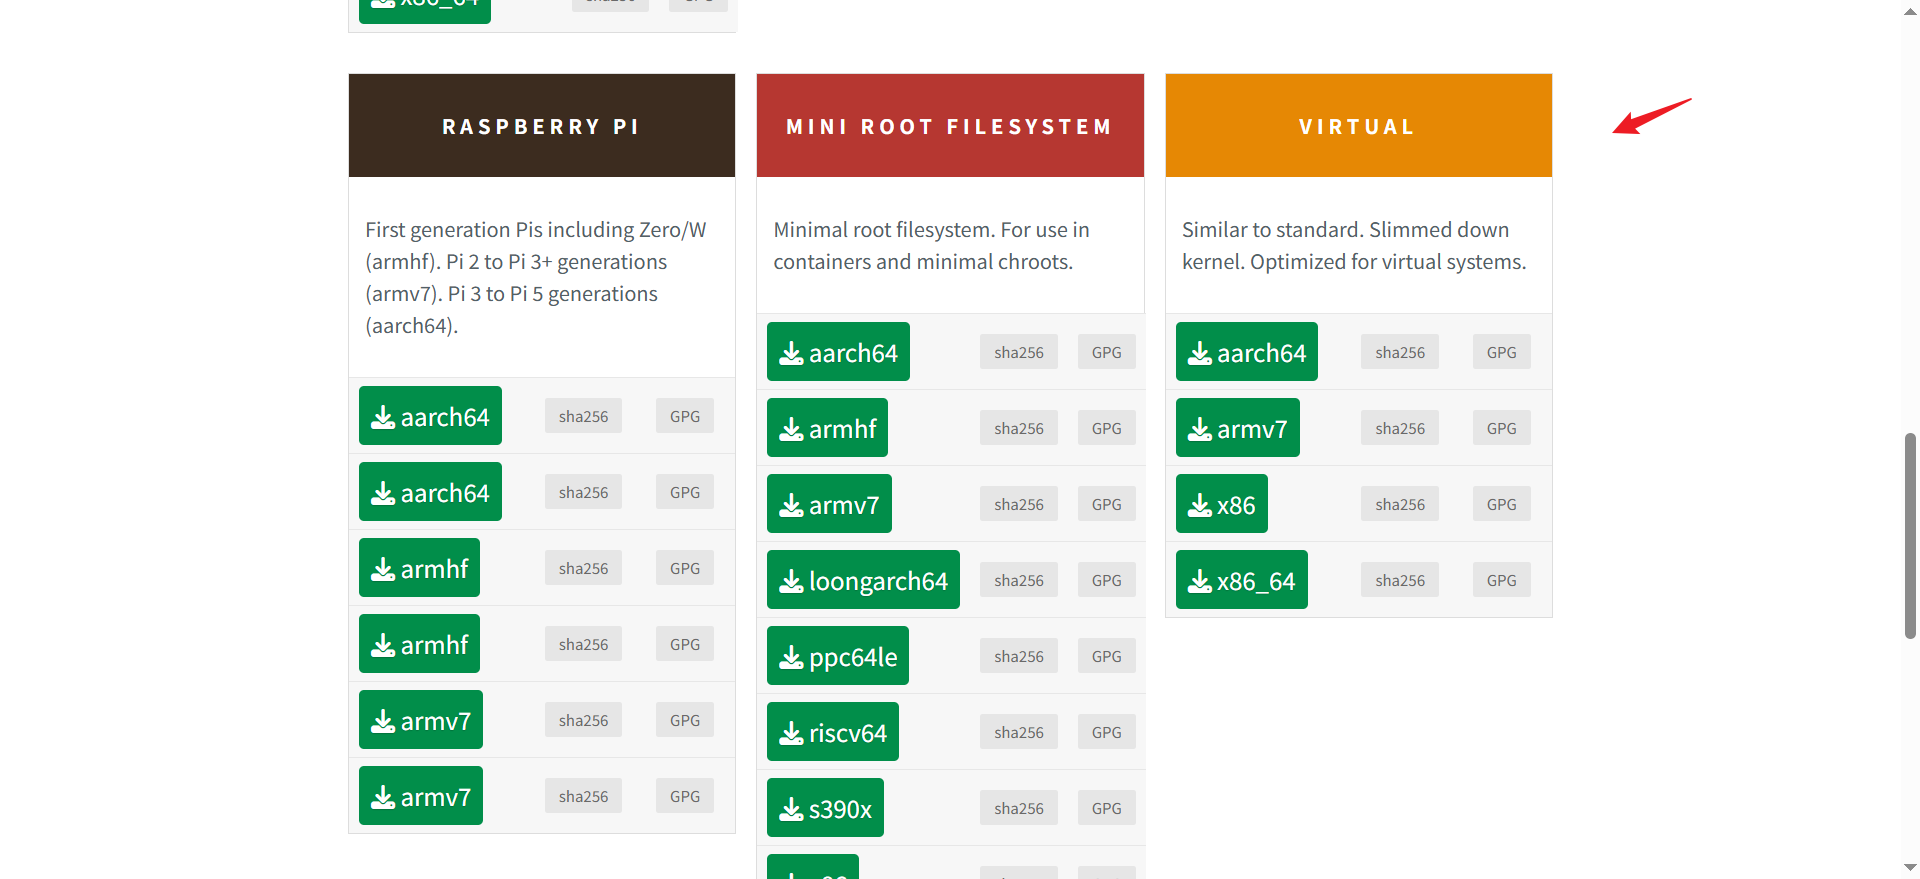Download Mini Root Filesystem ppc64le image
Viewport: 1920px width, 879px height.
(x=838, y=656)
